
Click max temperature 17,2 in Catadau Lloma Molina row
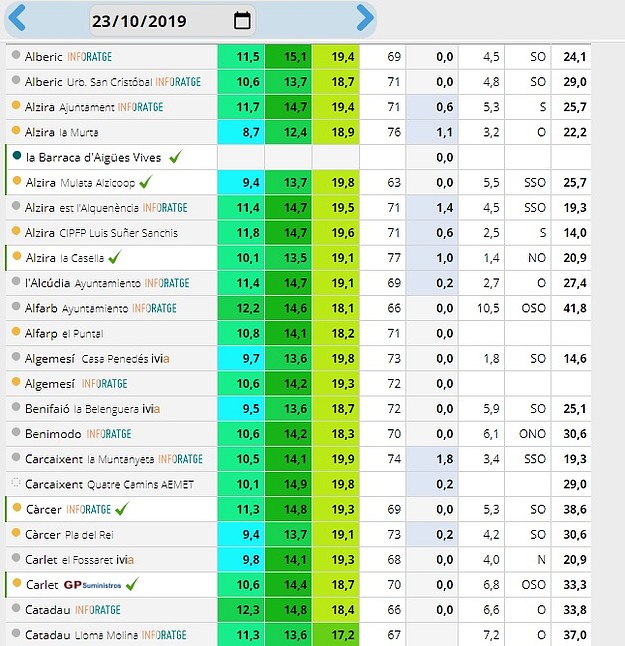click(x=336, y=634)
